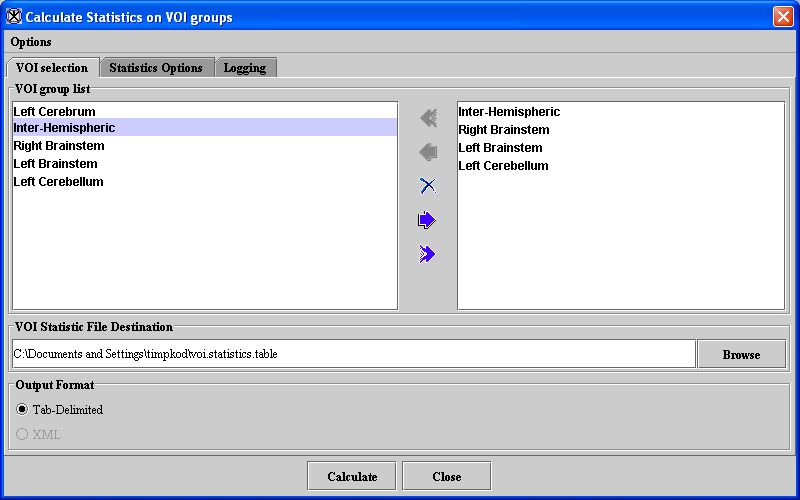
Task: Click the blue double-right arrow icon
Action: coord(428,254)
